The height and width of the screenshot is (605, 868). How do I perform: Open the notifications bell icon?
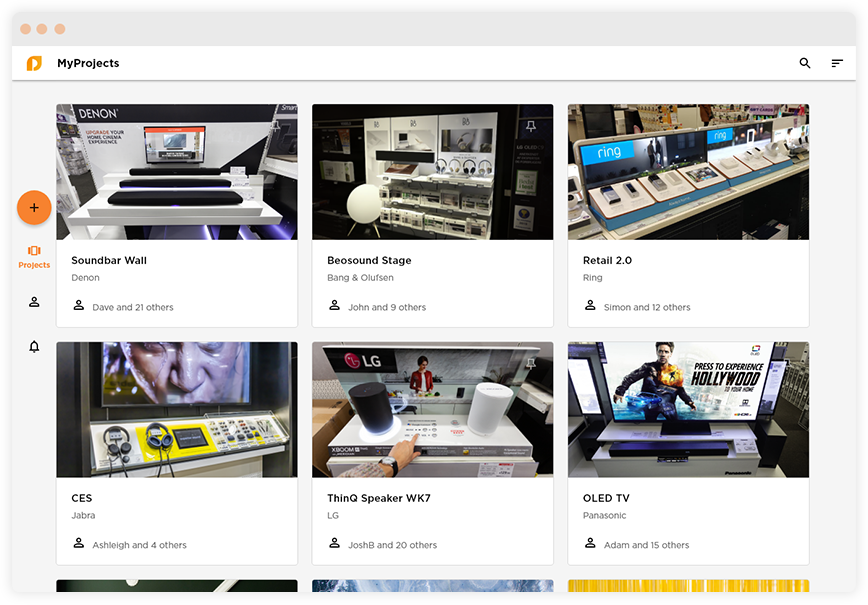[34, 347]
